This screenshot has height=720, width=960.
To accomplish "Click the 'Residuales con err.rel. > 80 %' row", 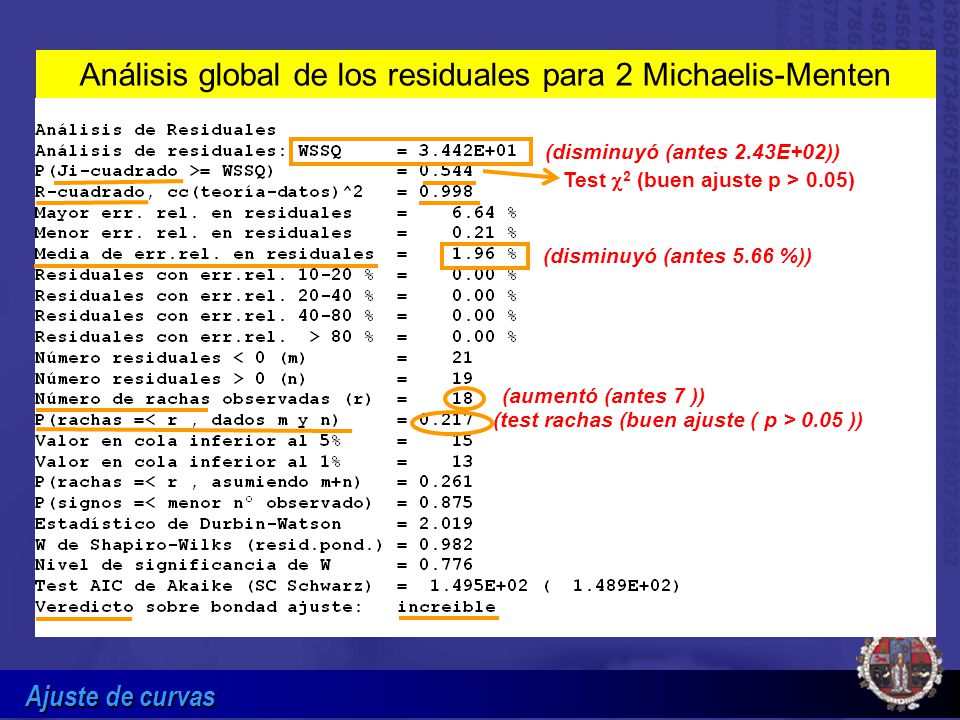I will (276, 337).
